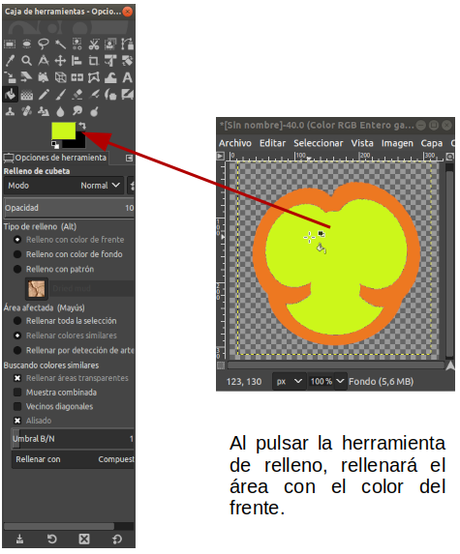The height and width of the screenshot is (554, 460).
Task: Adjust the Umbral B/N threshold slider
Action: [73, 439]
